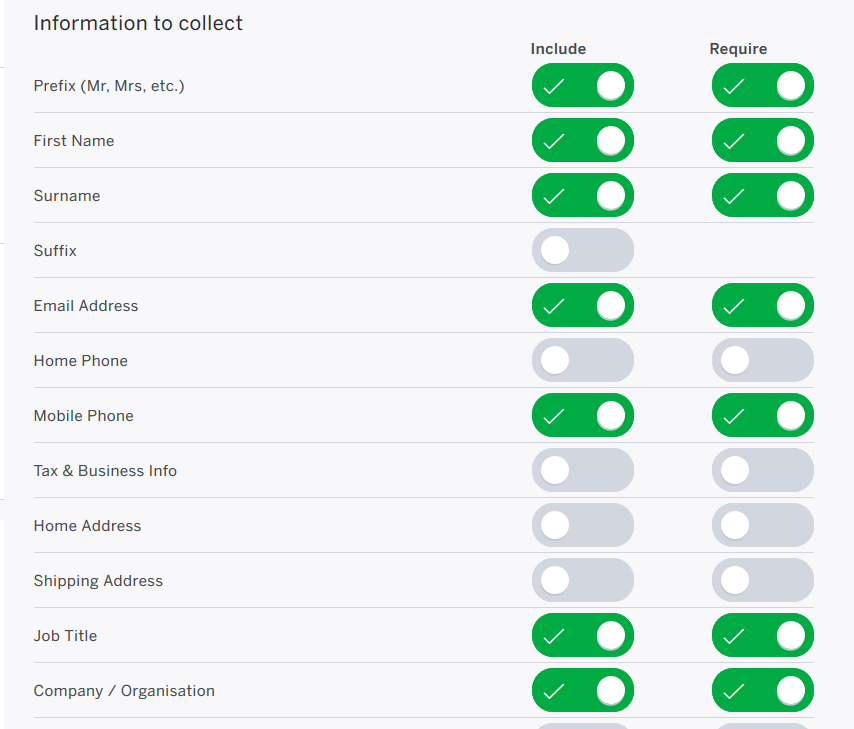This screenshot has height=729, width=854.
Task: Enable the Include toggle for Home Address
Action: [x=582, y=525]
